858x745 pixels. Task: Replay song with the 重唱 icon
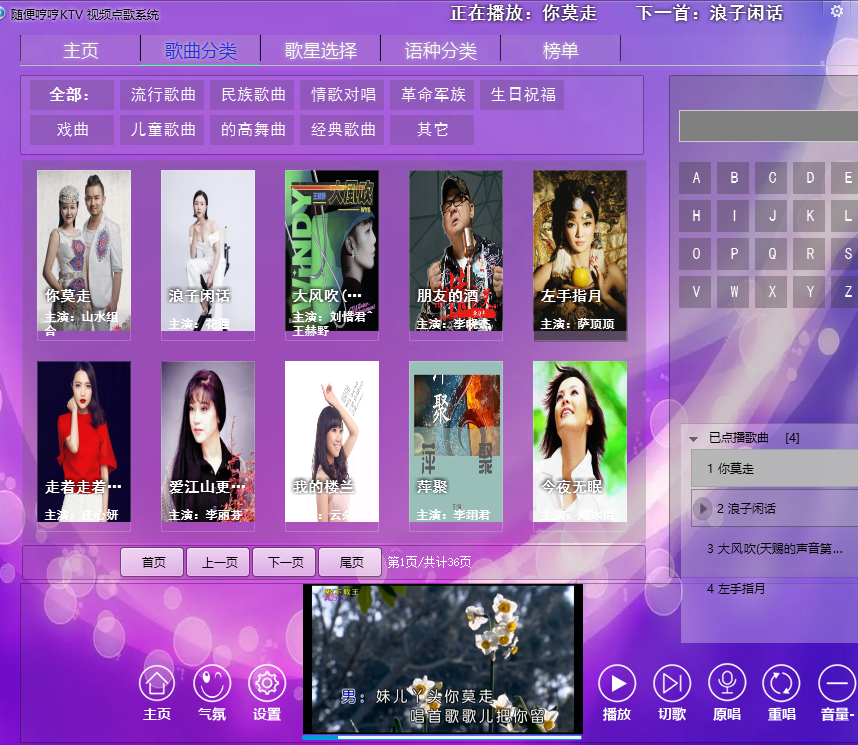click(x=781, y=684)
